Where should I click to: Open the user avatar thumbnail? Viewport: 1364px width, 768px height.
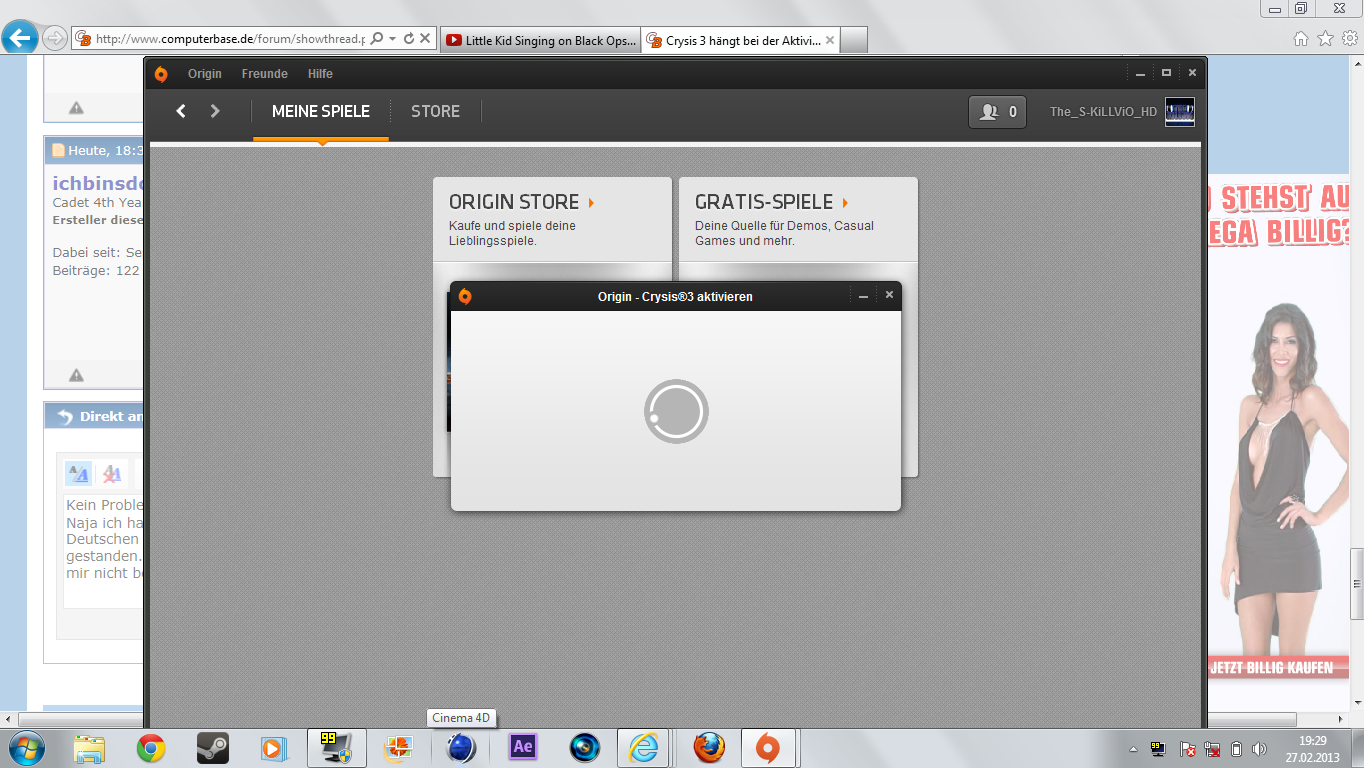point(1180,112)
